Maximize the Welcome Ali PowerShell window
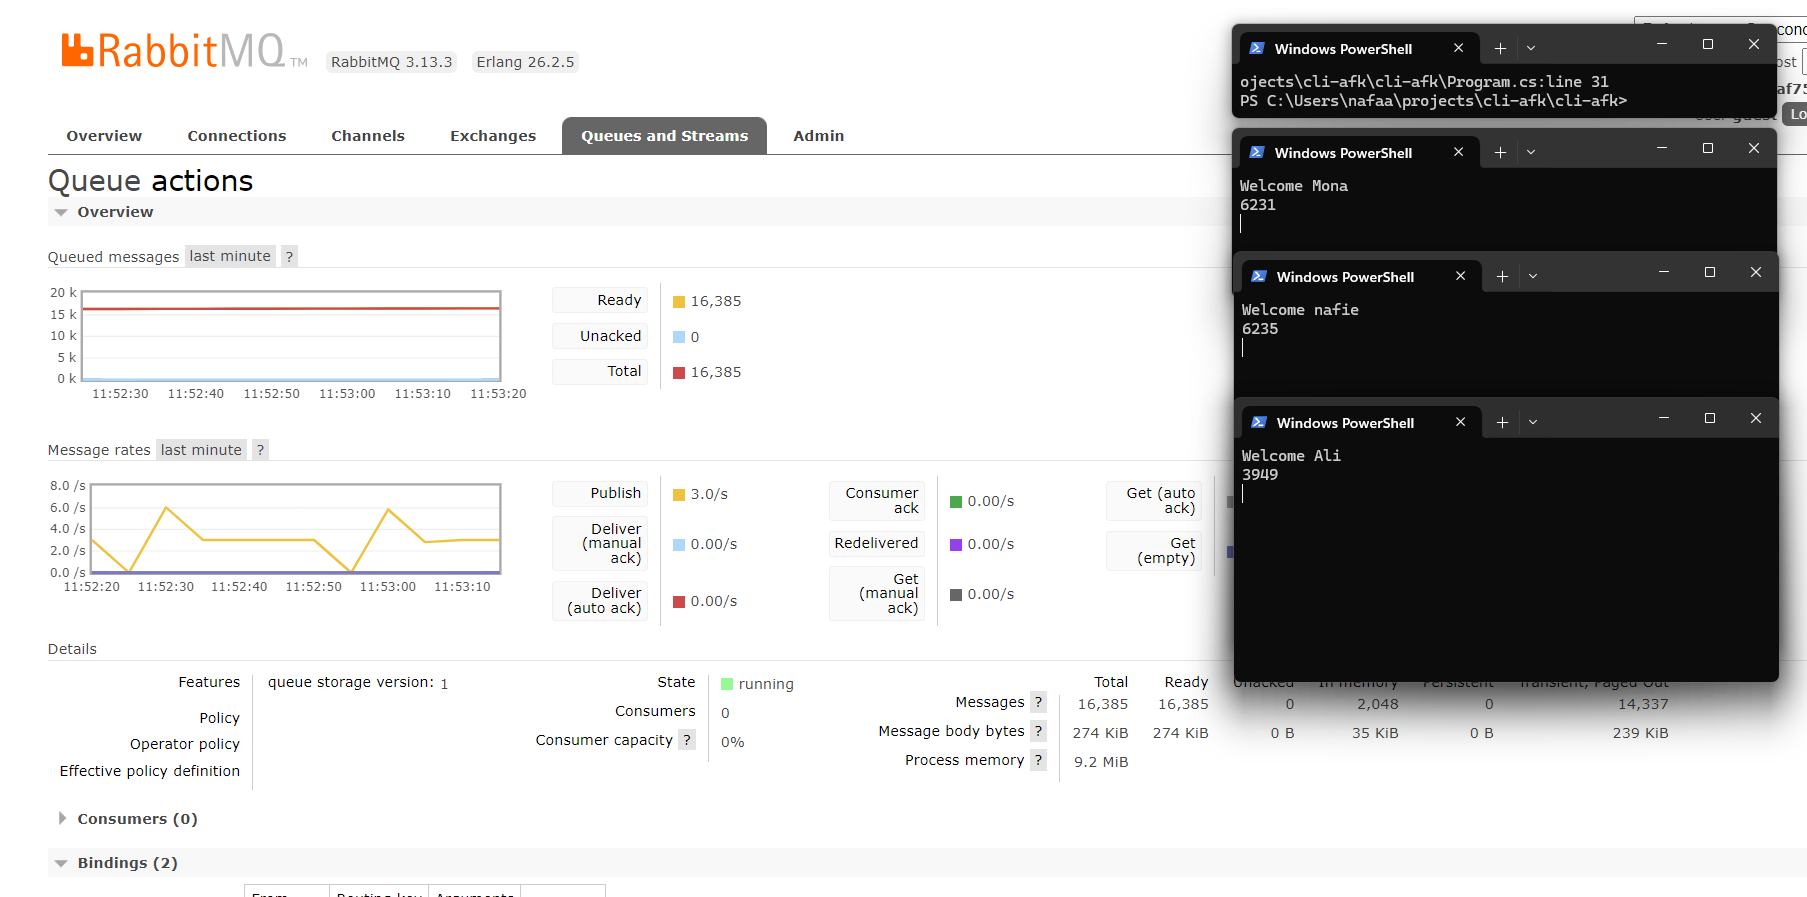 point(1710,418)
